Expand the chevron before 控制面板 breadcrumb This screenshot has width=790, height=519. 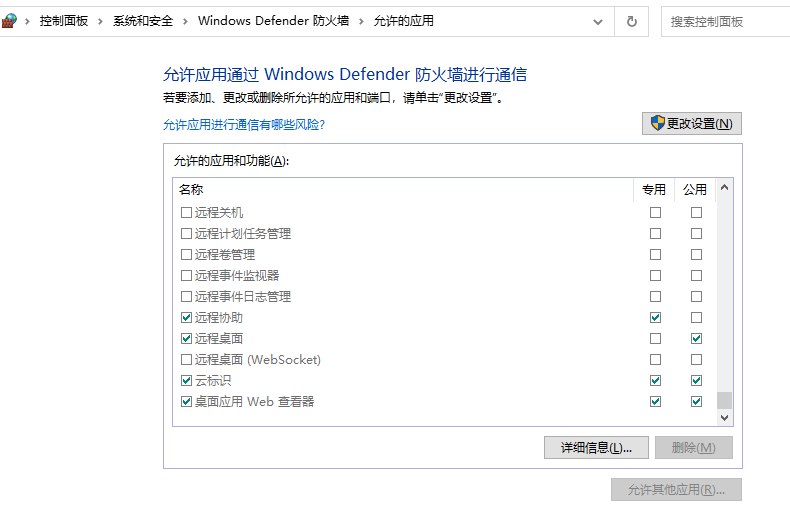(28, 21)
